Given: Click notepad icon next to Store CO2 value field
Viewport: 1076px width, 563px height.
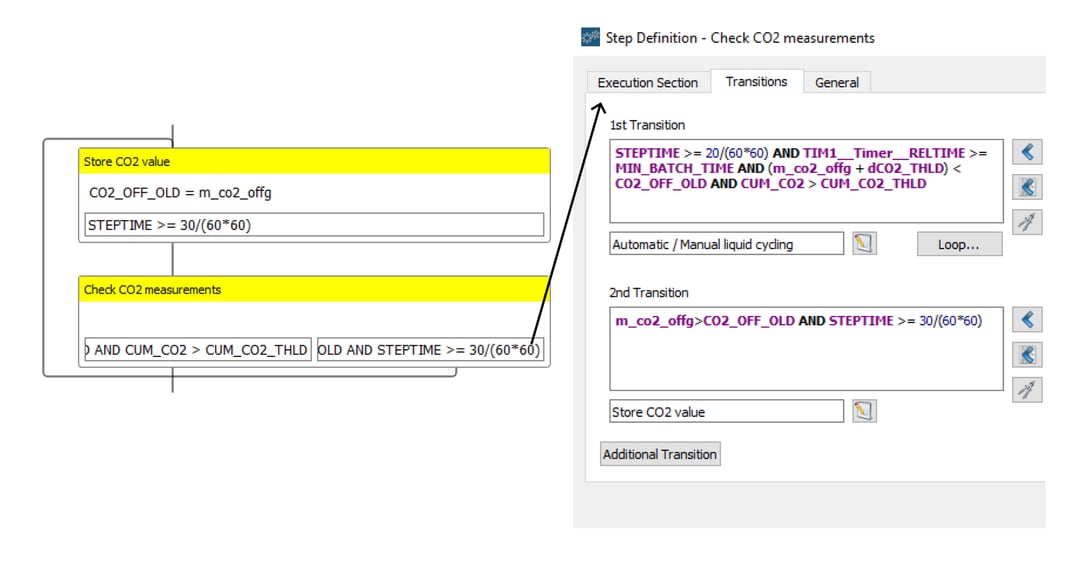Looking at the screenshot, I should [x=864, y=411].
